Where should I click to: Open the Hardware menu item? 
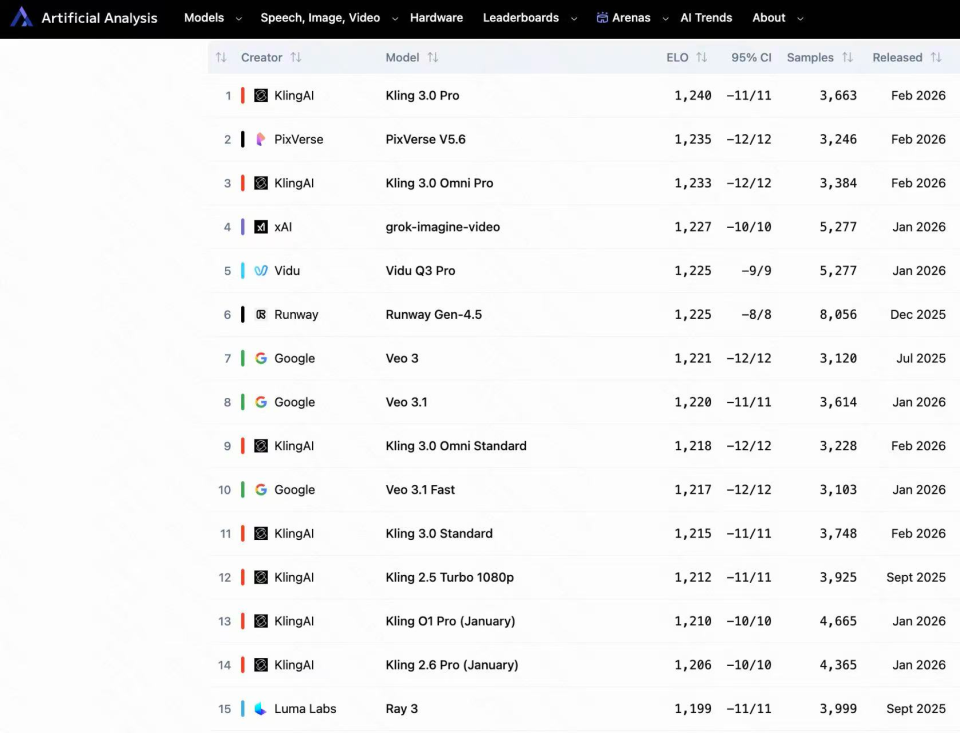pos(436,18)
